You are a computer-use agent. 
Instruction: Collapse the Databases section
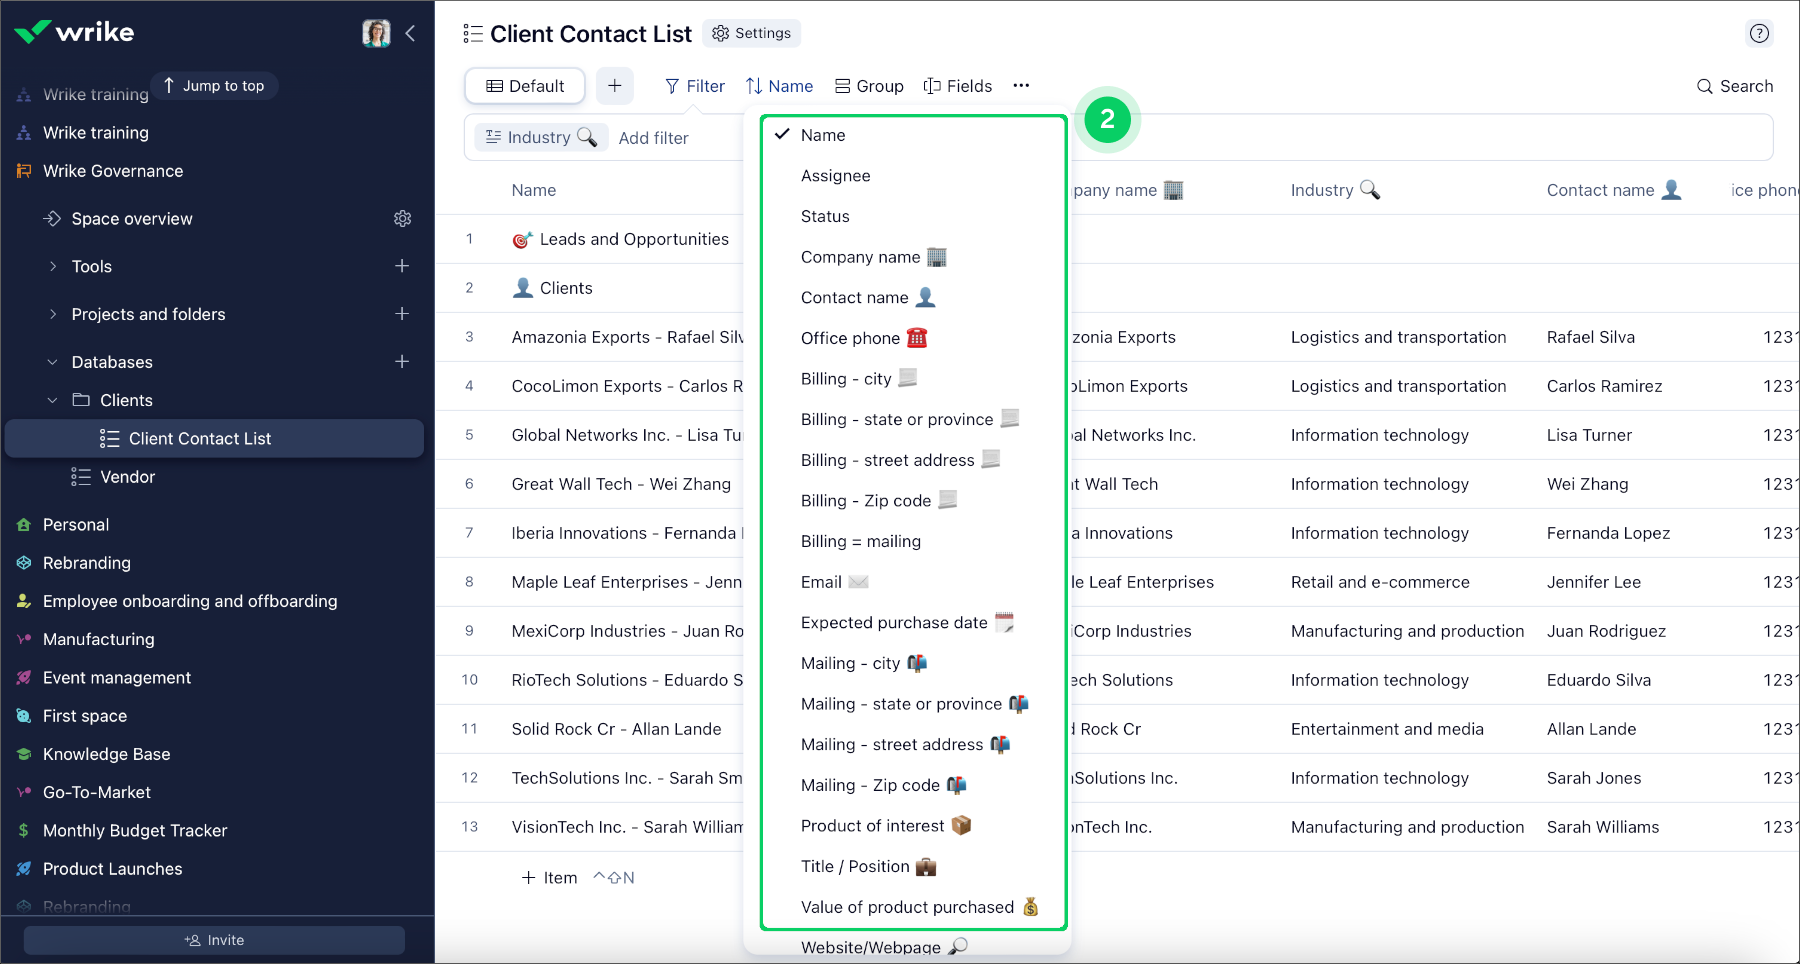pos(53,362)
